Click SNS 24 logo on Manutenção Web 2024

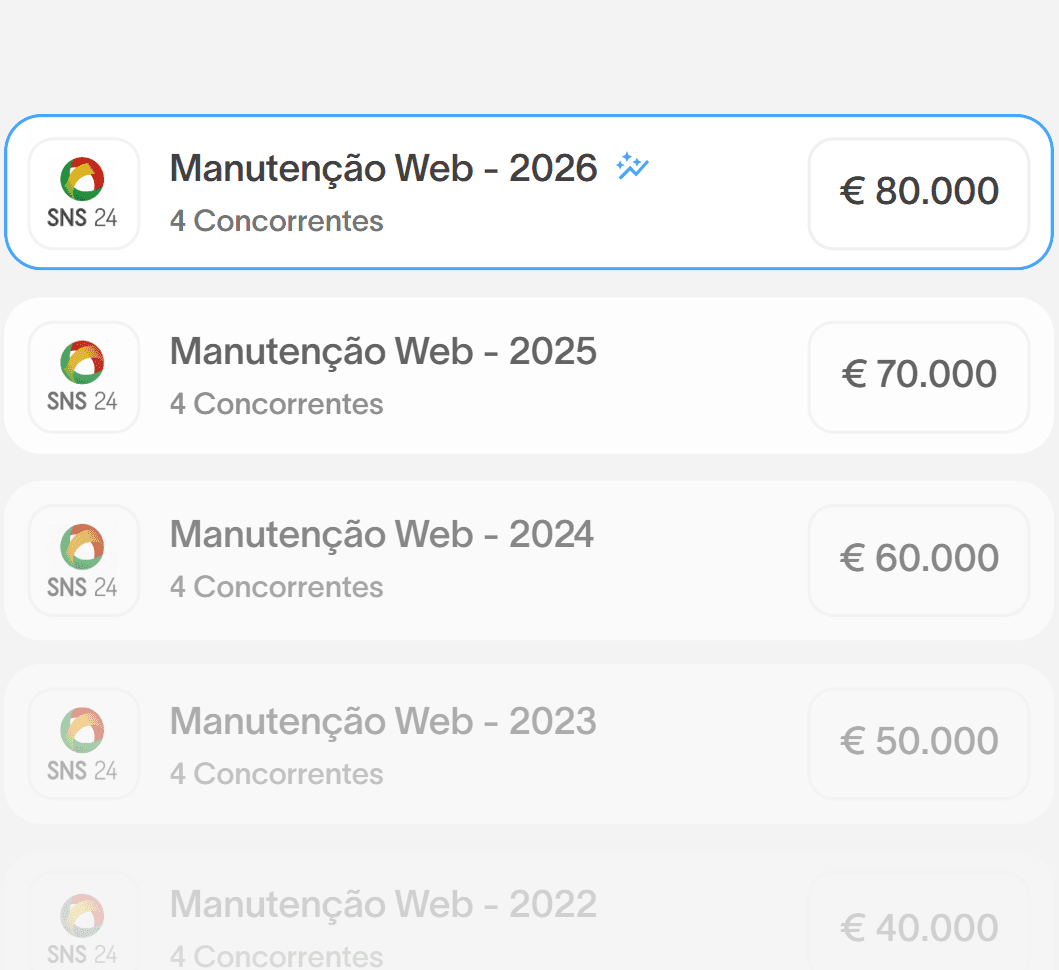[84, 560]
